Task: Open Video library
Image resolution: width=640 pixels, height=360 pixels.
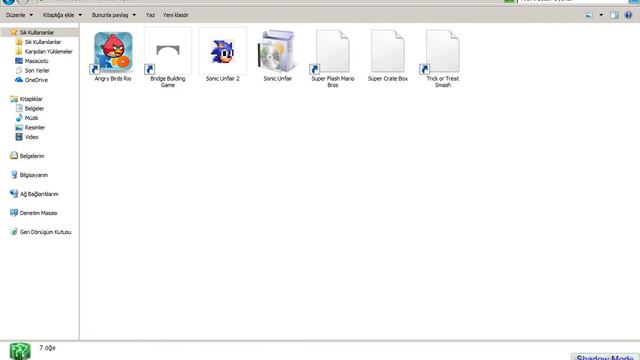Action: pyautogui.click(x=27, y=137)
